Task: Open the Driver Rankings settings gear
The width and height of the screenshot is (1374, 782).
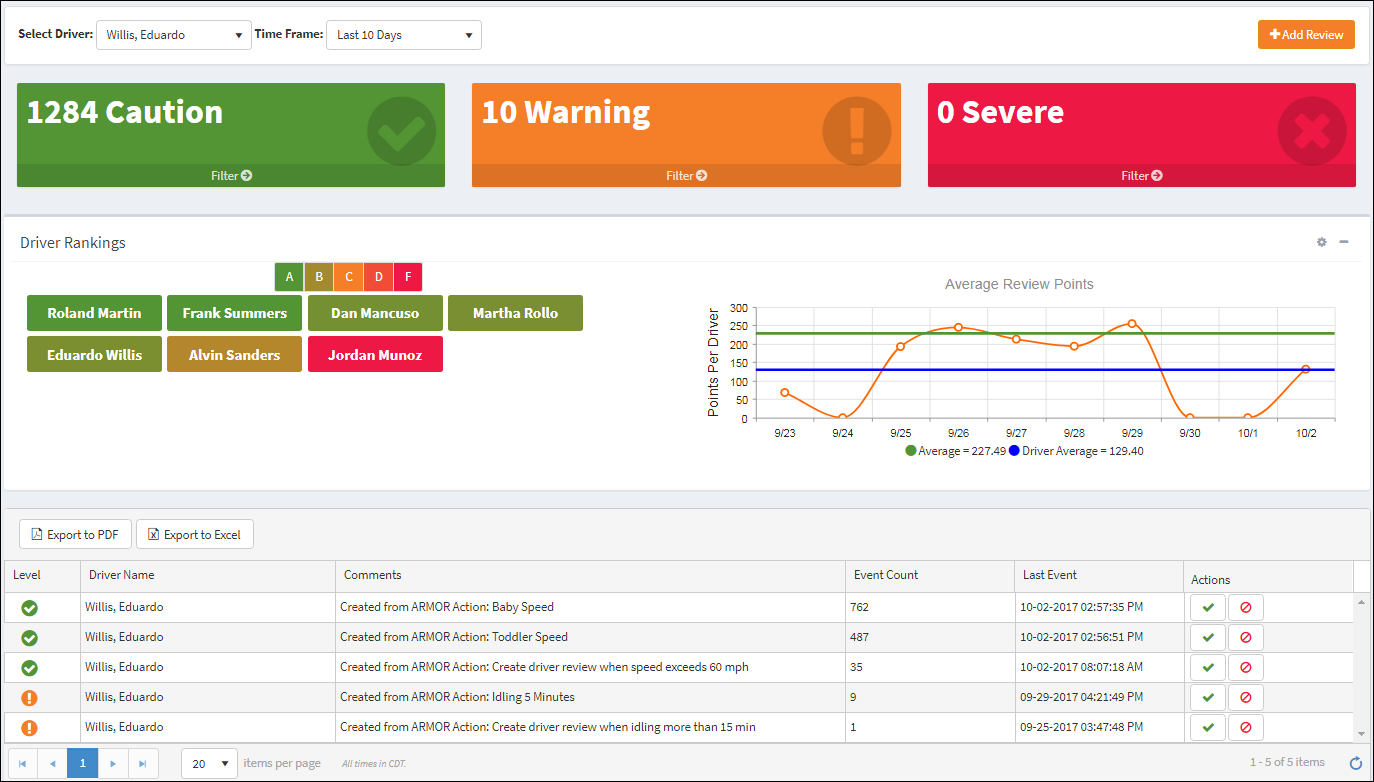Action: pos(1321,242)
